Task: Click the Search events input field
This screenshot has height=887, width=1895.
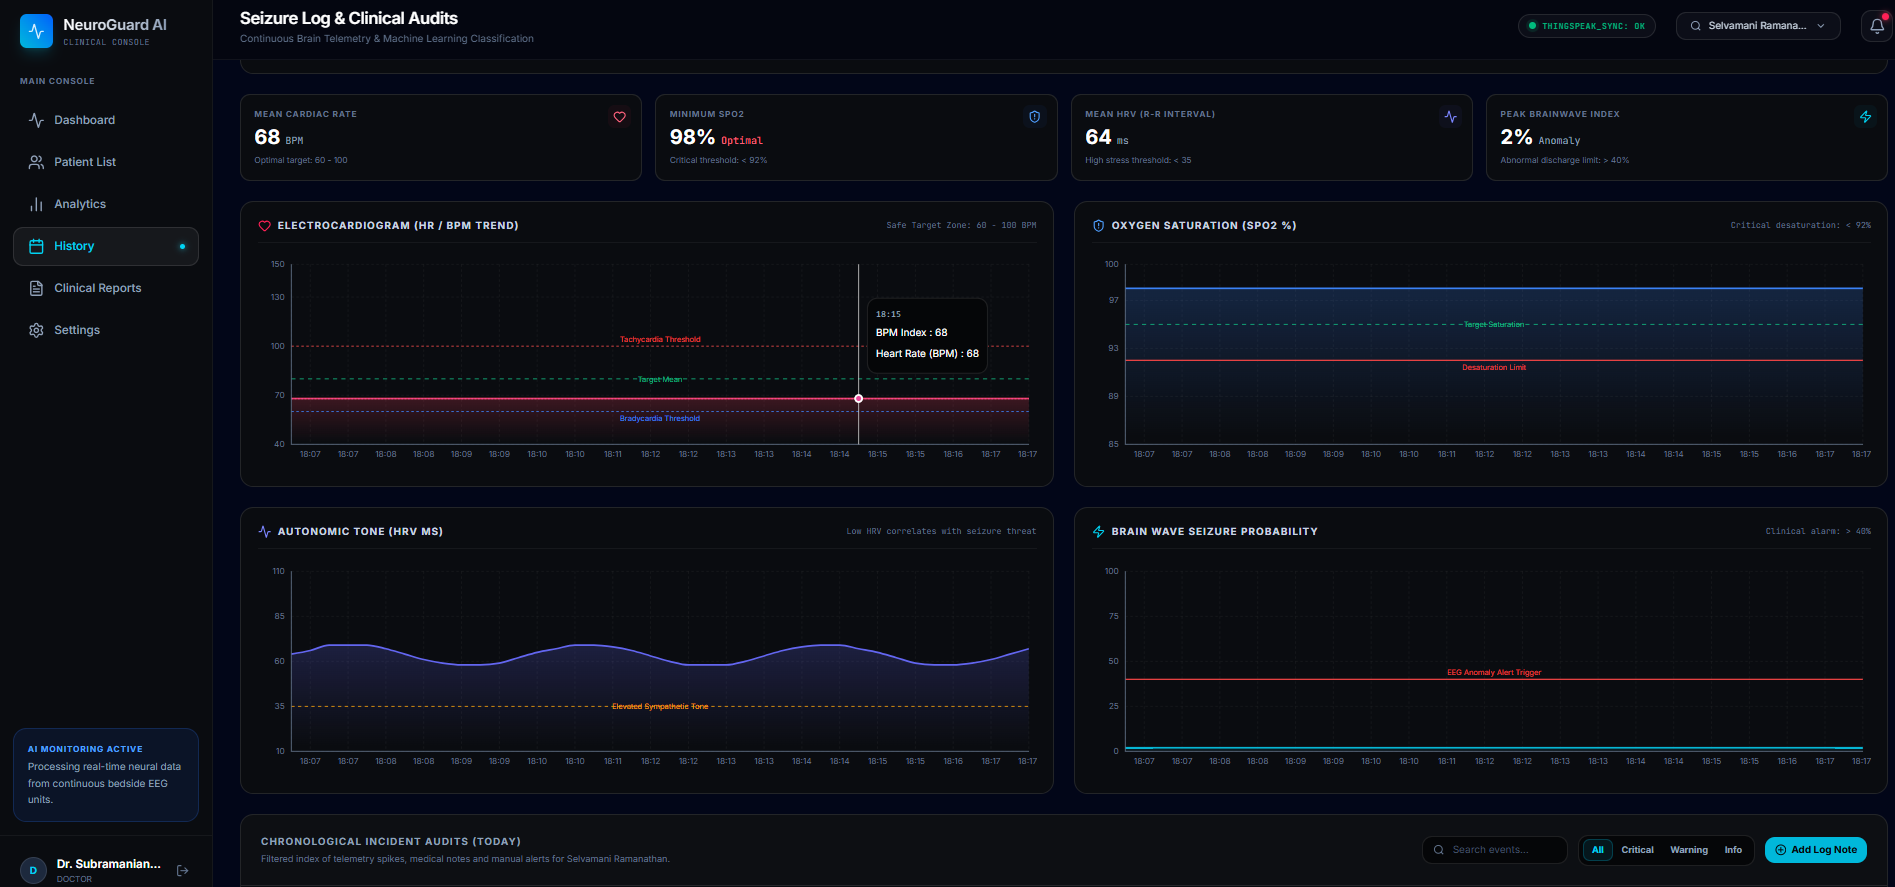Action: pos(1494,850)
